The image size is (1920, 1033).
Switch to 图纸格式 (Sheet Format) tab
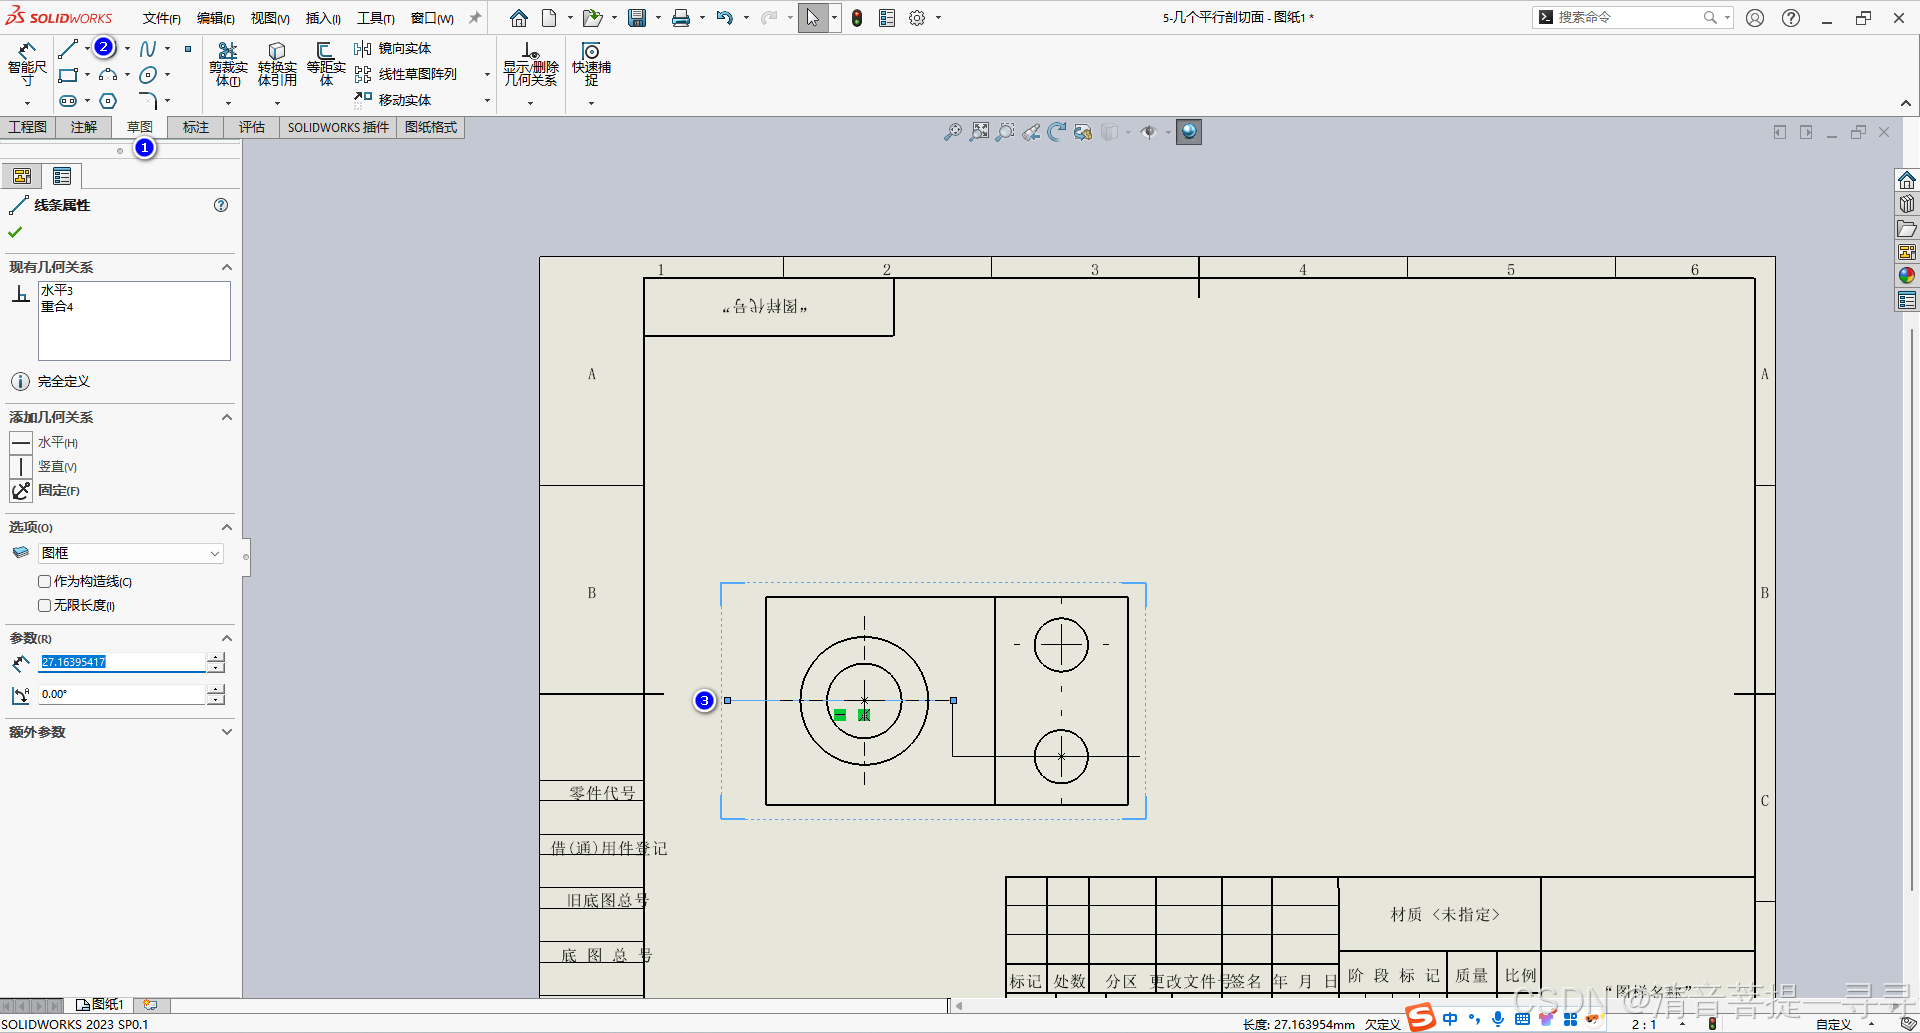pos(431,127)
